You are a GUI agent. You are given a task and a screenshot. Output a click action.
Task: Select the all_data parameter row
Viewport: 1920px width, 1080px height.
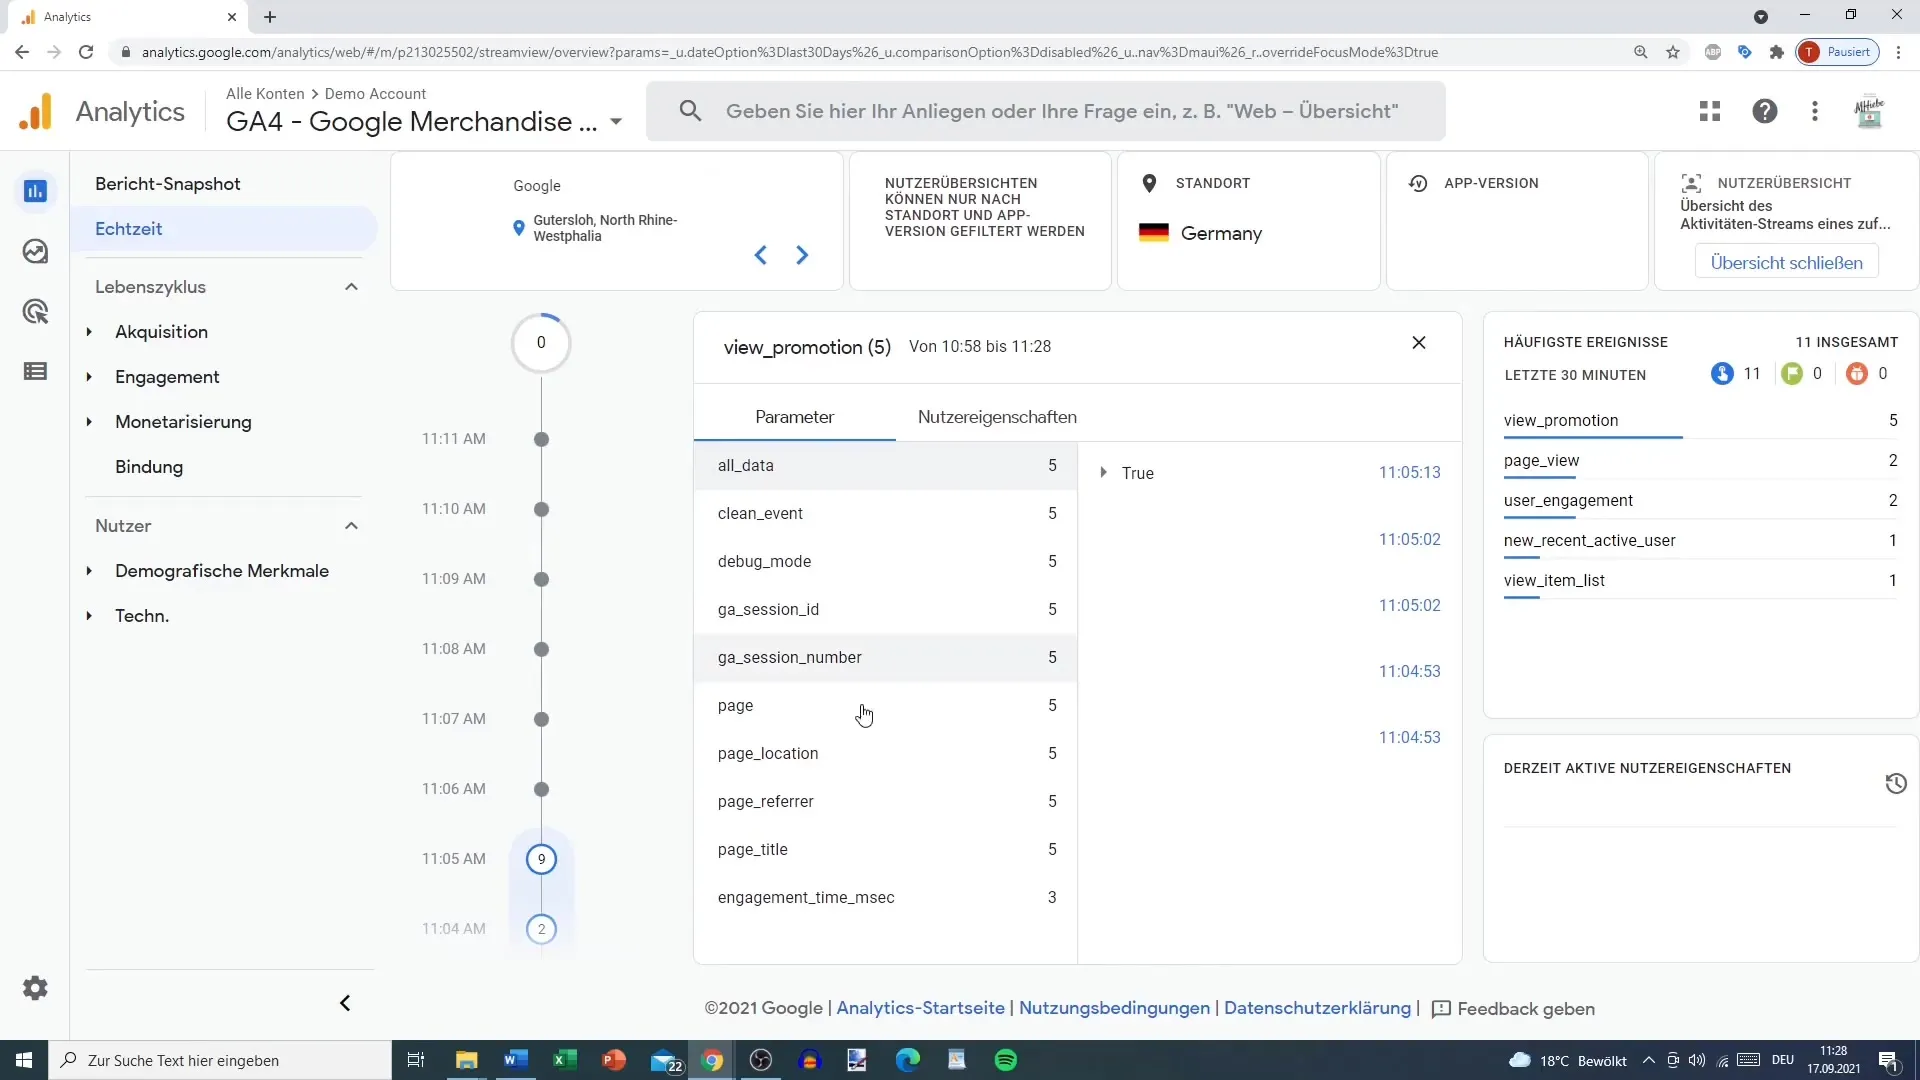[885, 465]
